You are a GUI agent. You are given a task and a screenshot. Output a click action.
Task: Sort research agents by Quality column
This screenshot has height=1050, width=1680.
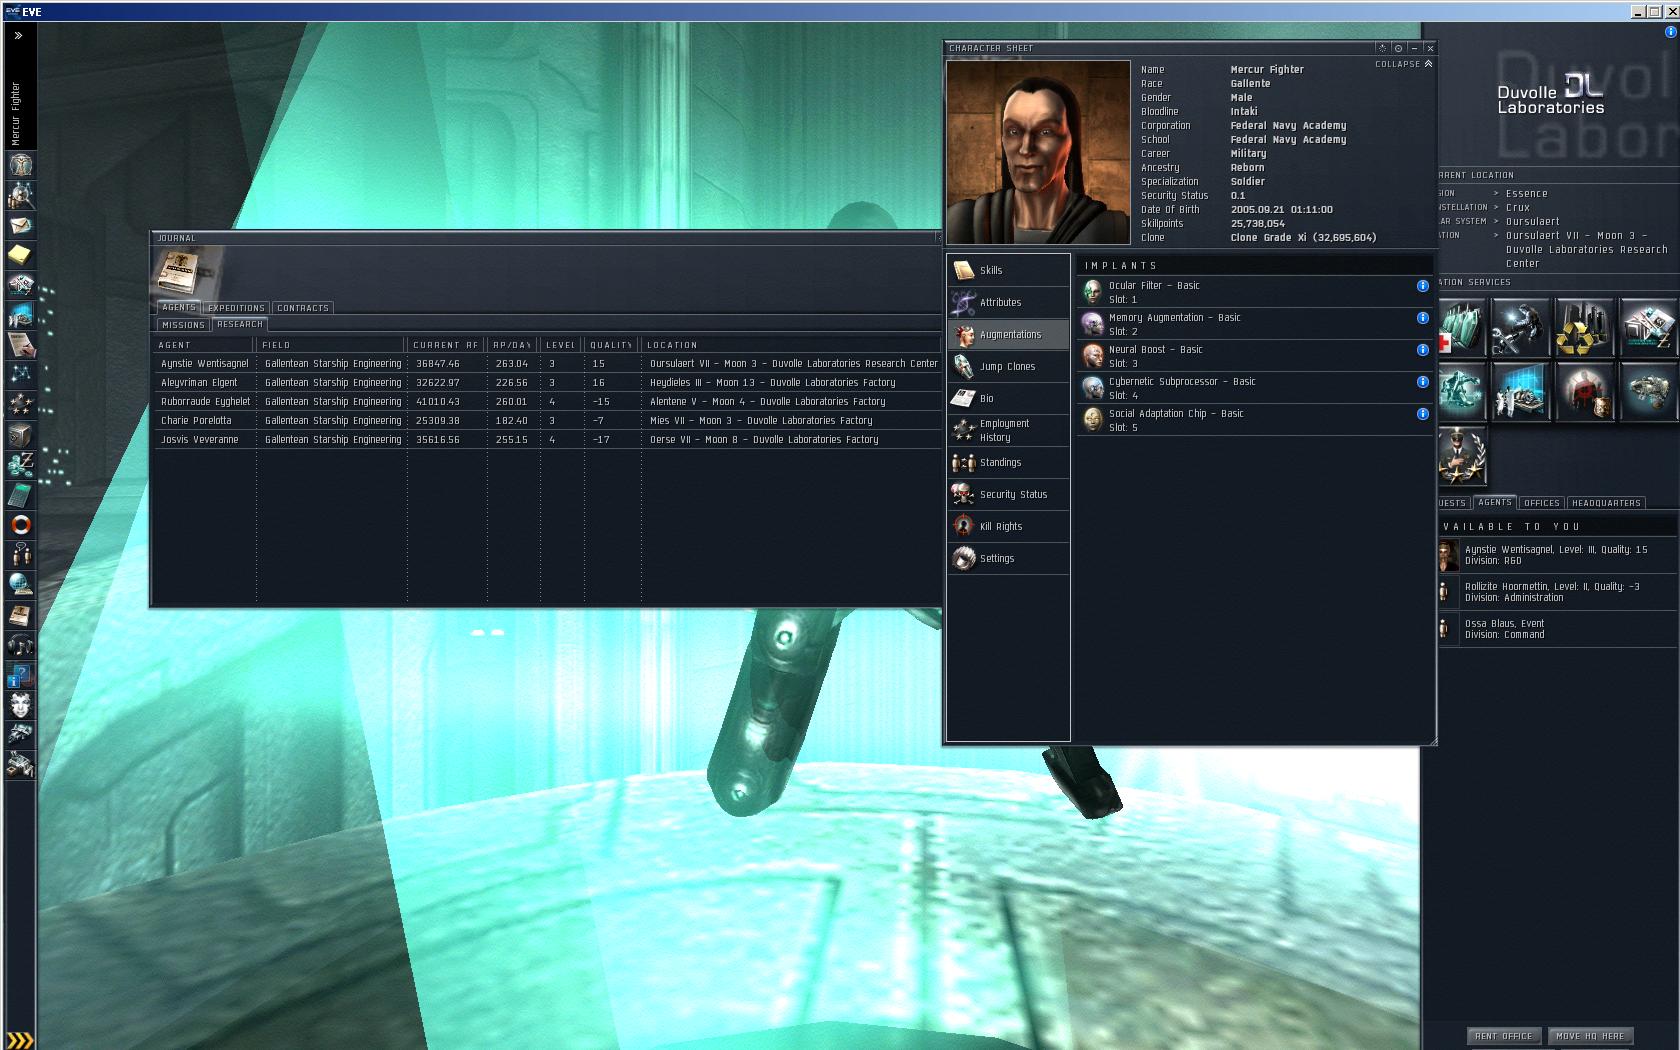pos(612,345)
